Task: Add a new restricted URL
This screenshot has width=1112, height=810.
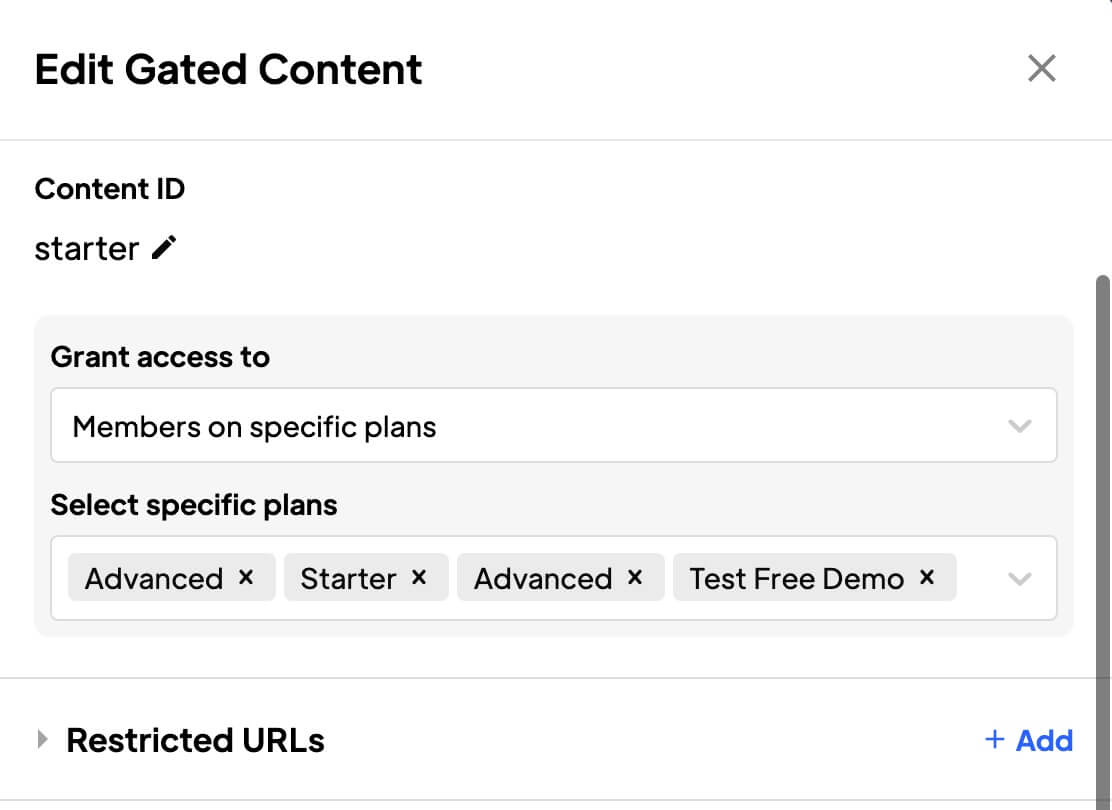Action: (1029, 740)
